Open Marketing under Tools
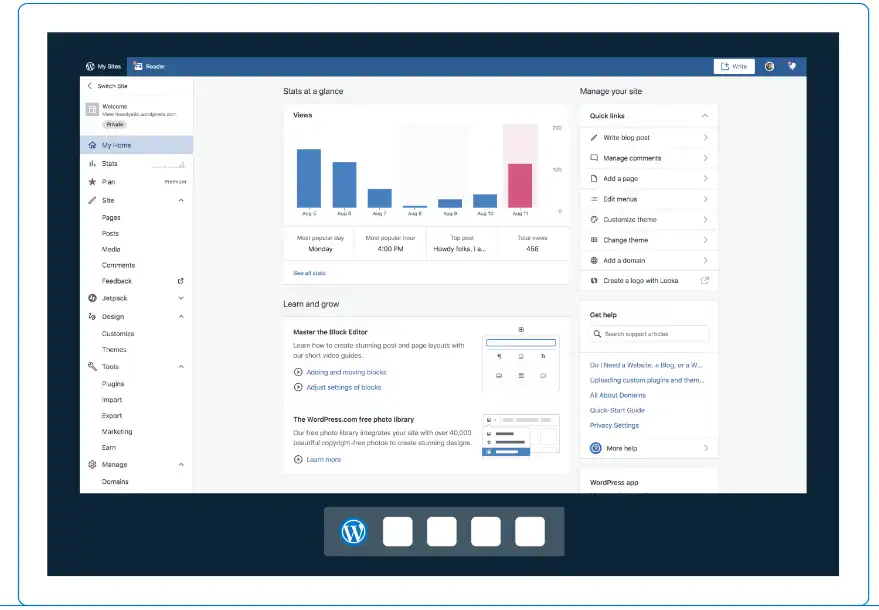Image resolution: width=879 pixels, height=610 pixels. tap(117, 432)
